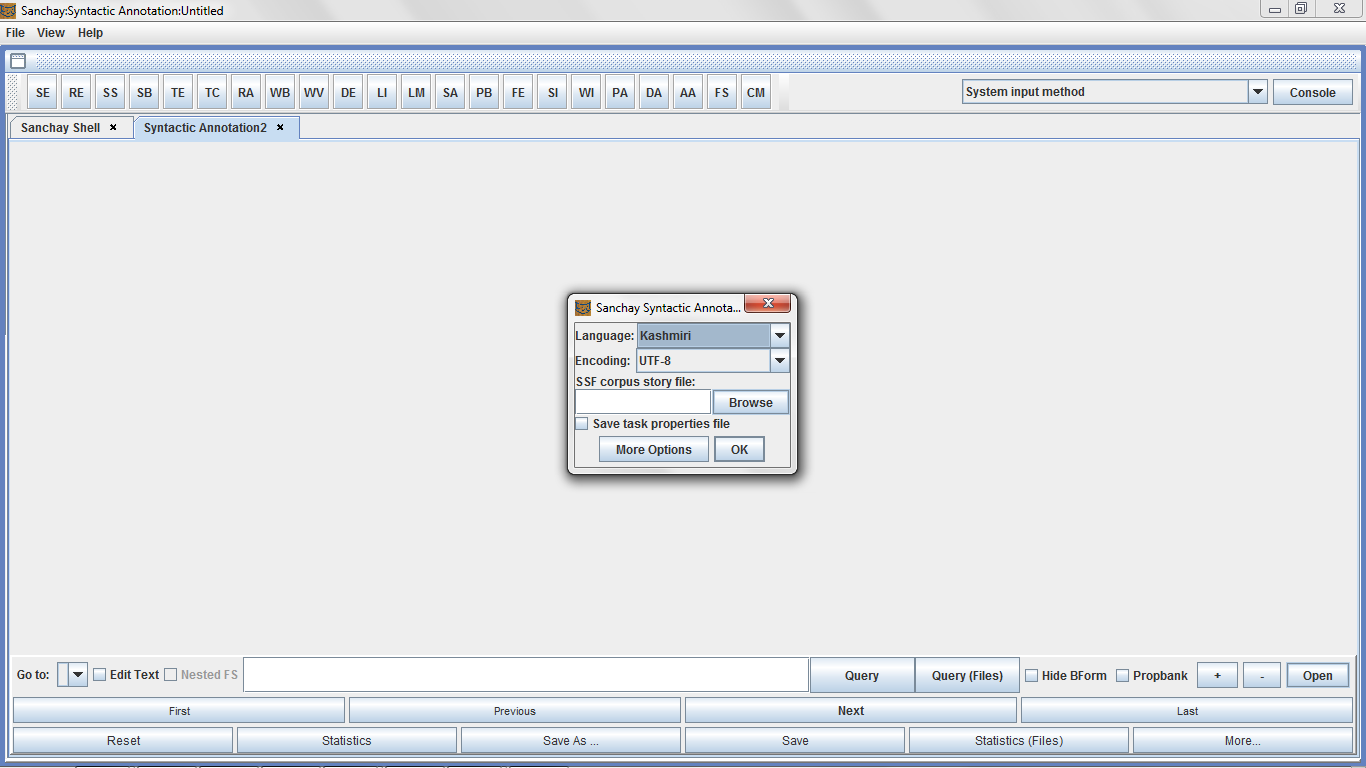Click the Reset button

click(x=123, y=741)
